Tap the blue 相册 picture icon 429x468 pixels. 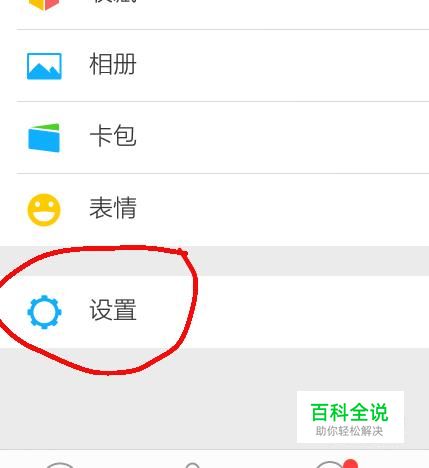click(x=44, y=66)
